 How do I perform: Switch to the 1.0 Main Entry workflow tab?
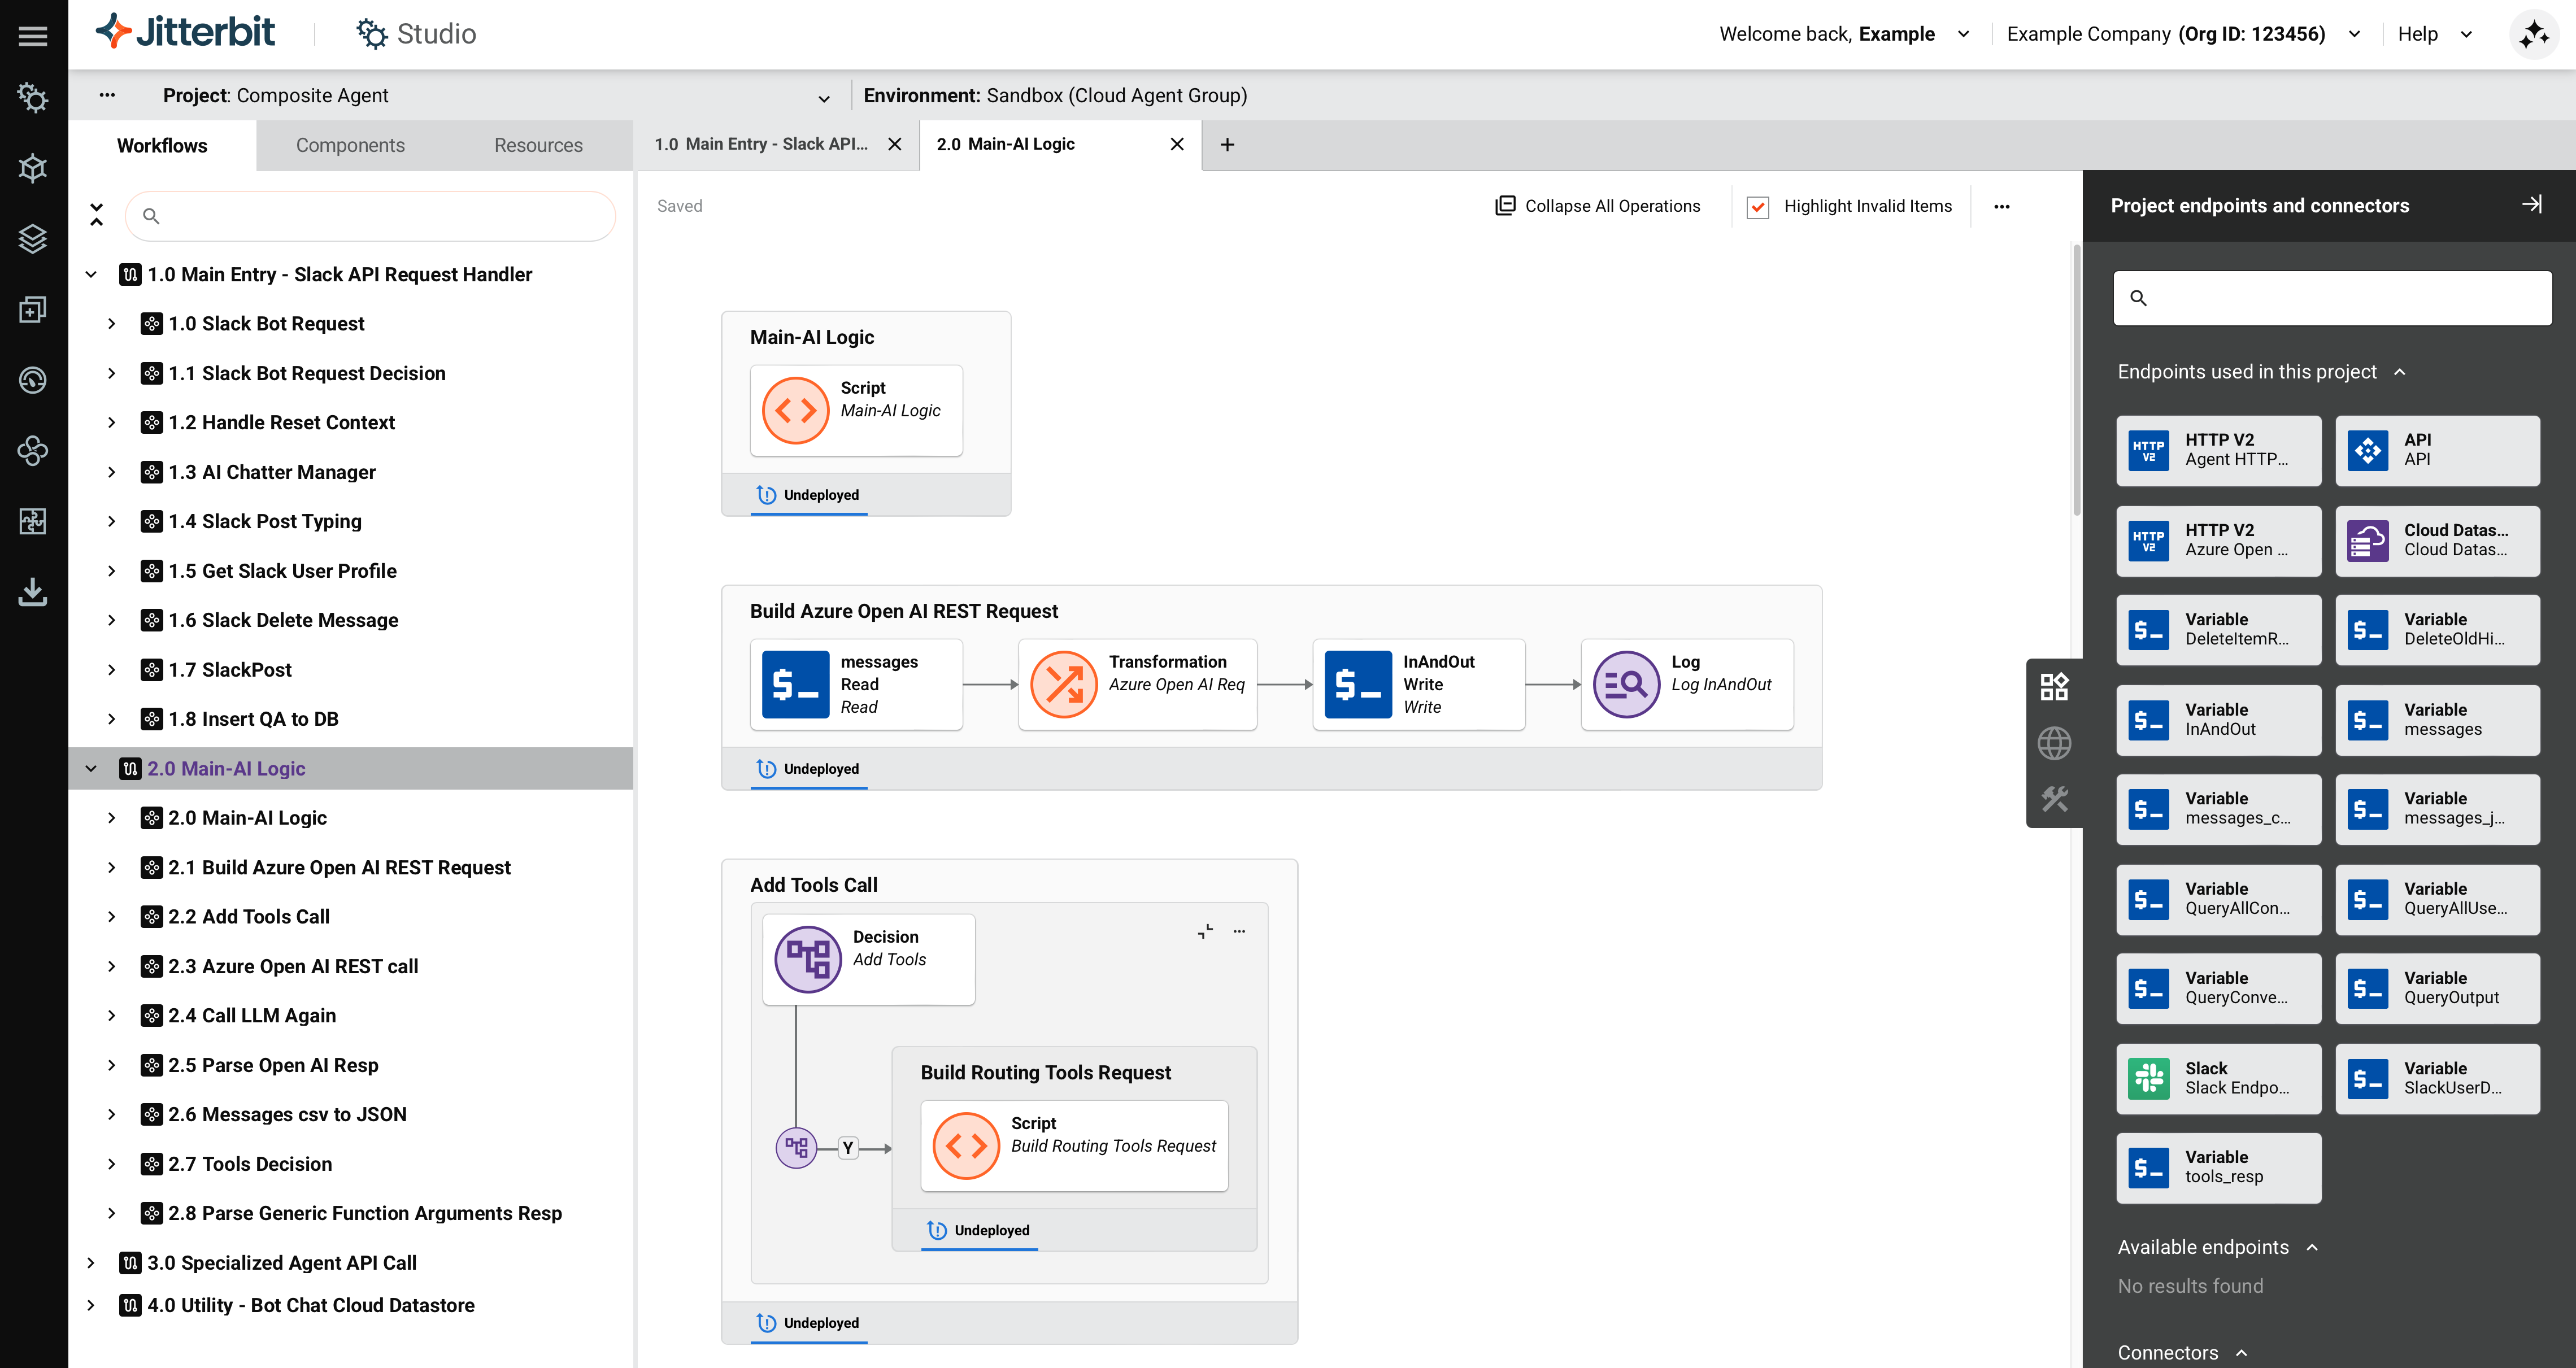[761, 144]
